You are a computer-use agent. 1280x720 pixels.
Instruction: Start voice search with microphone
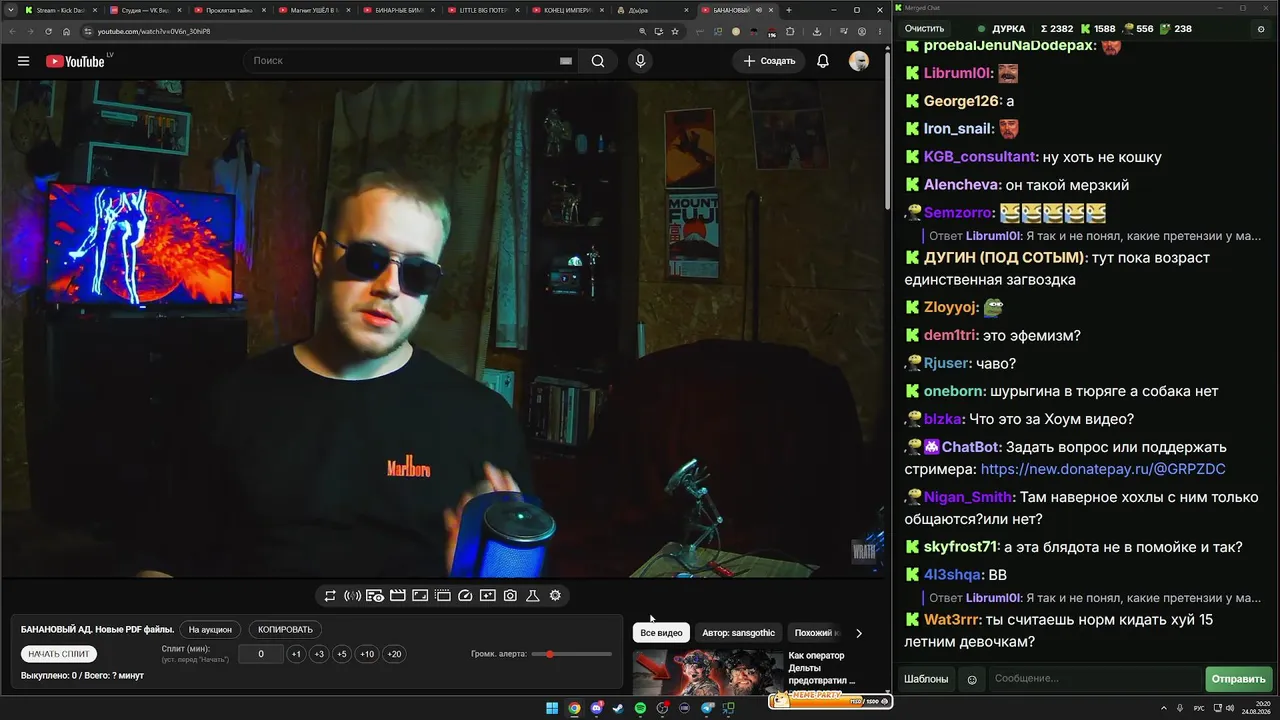[640, 61]
